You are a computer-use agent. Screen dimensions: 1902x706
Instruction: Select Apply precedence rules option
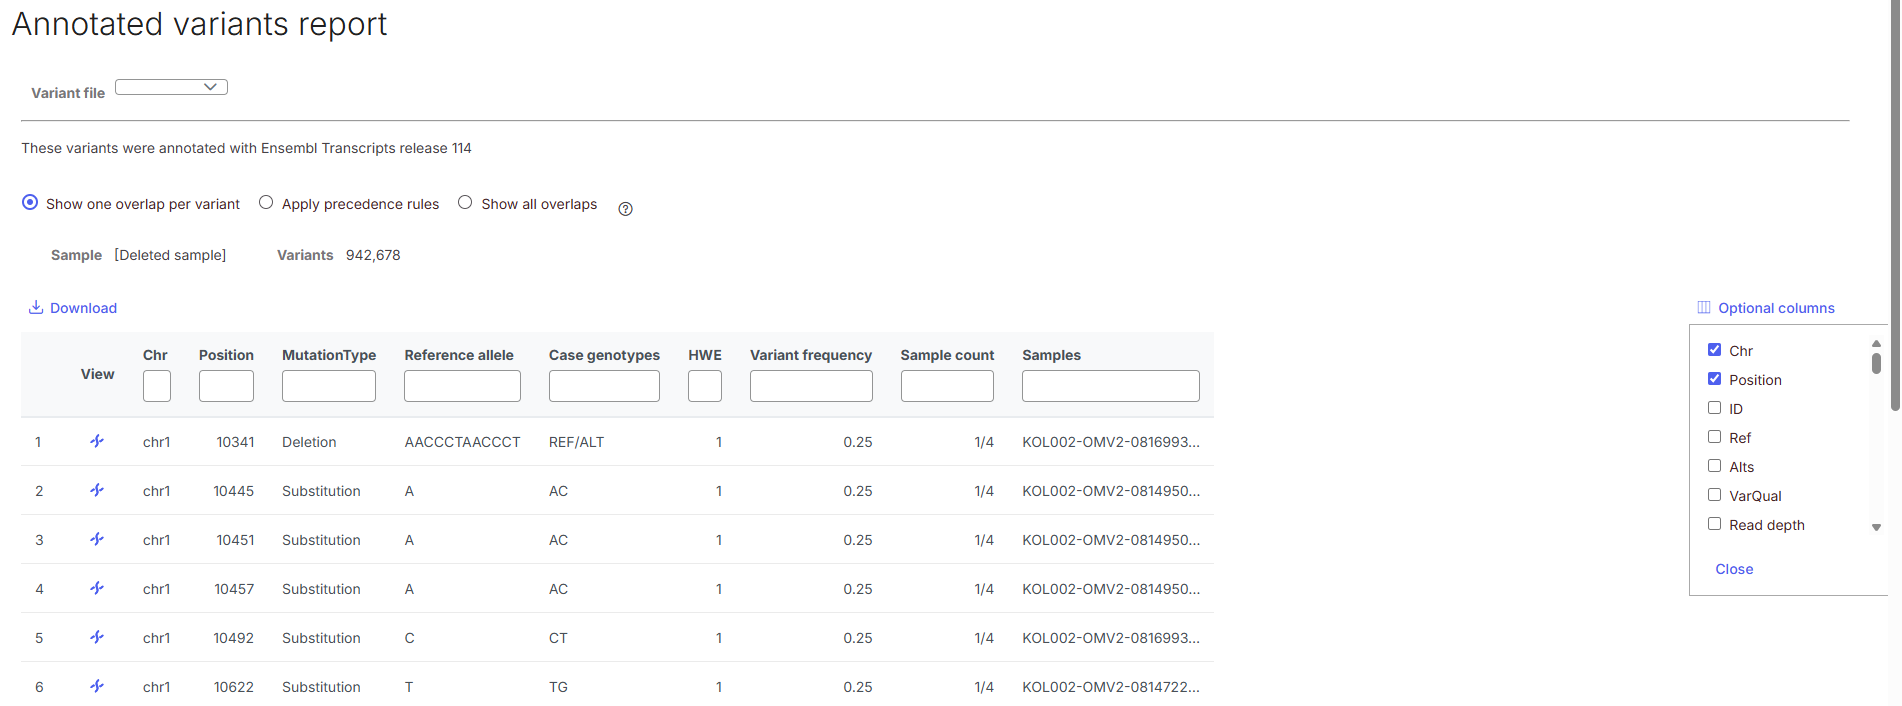tap(266, 203)
